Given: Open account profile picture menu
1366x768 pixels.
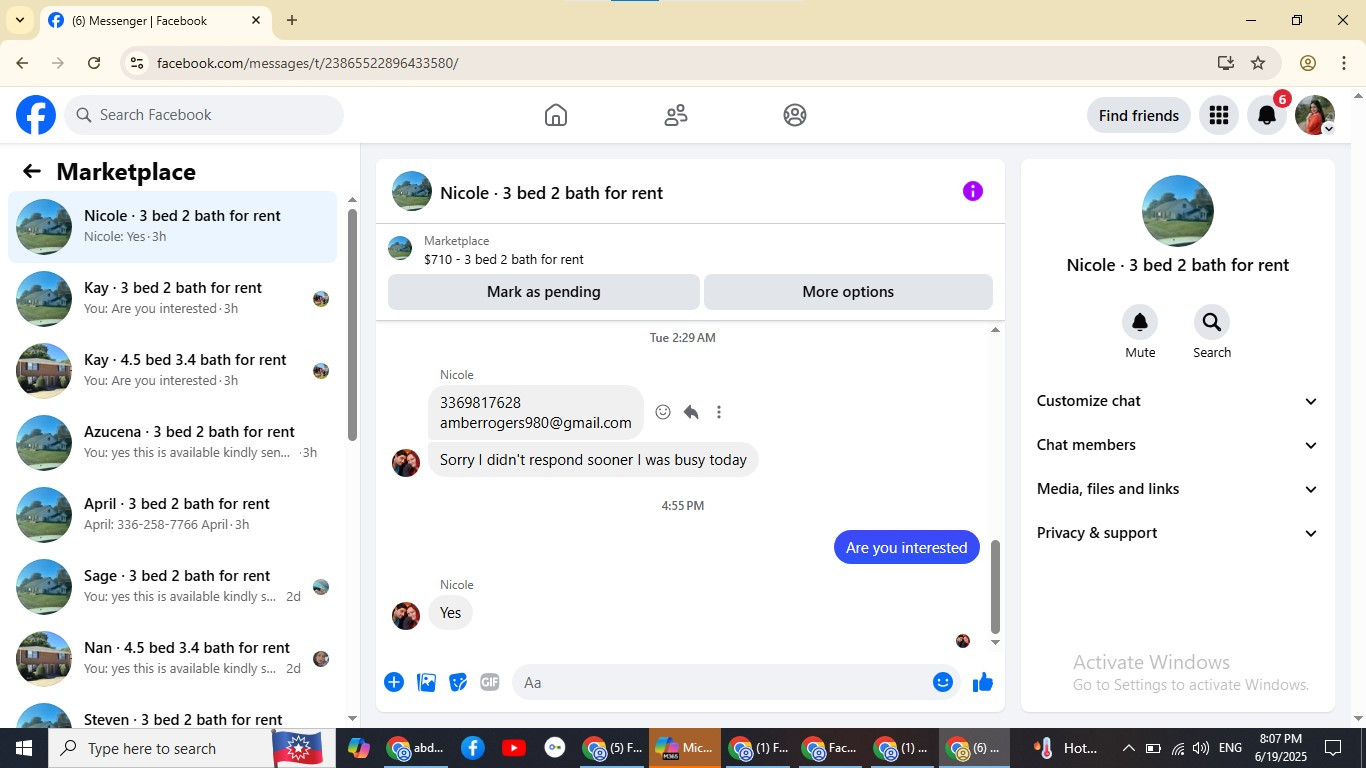Looking at the screenshot, I should tap(1315, 115).
